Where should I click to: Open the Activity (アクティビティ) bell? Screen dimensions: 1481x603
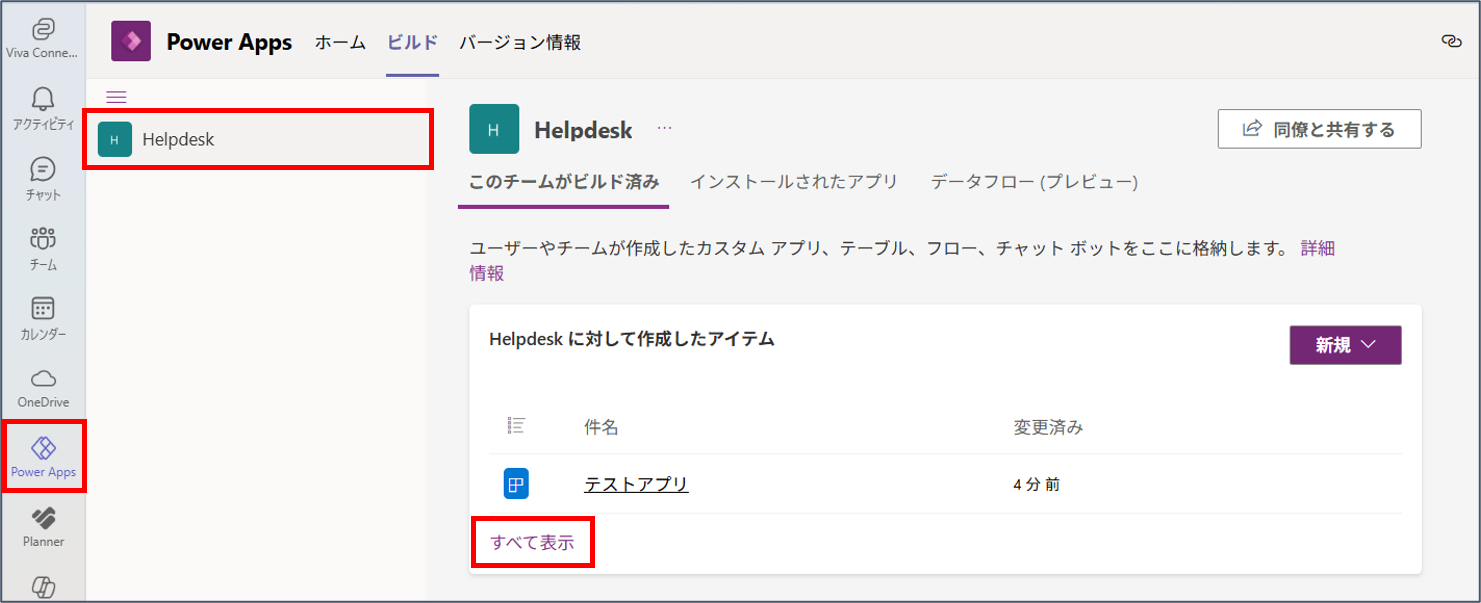pyautogui.click(x=43, y=108)
